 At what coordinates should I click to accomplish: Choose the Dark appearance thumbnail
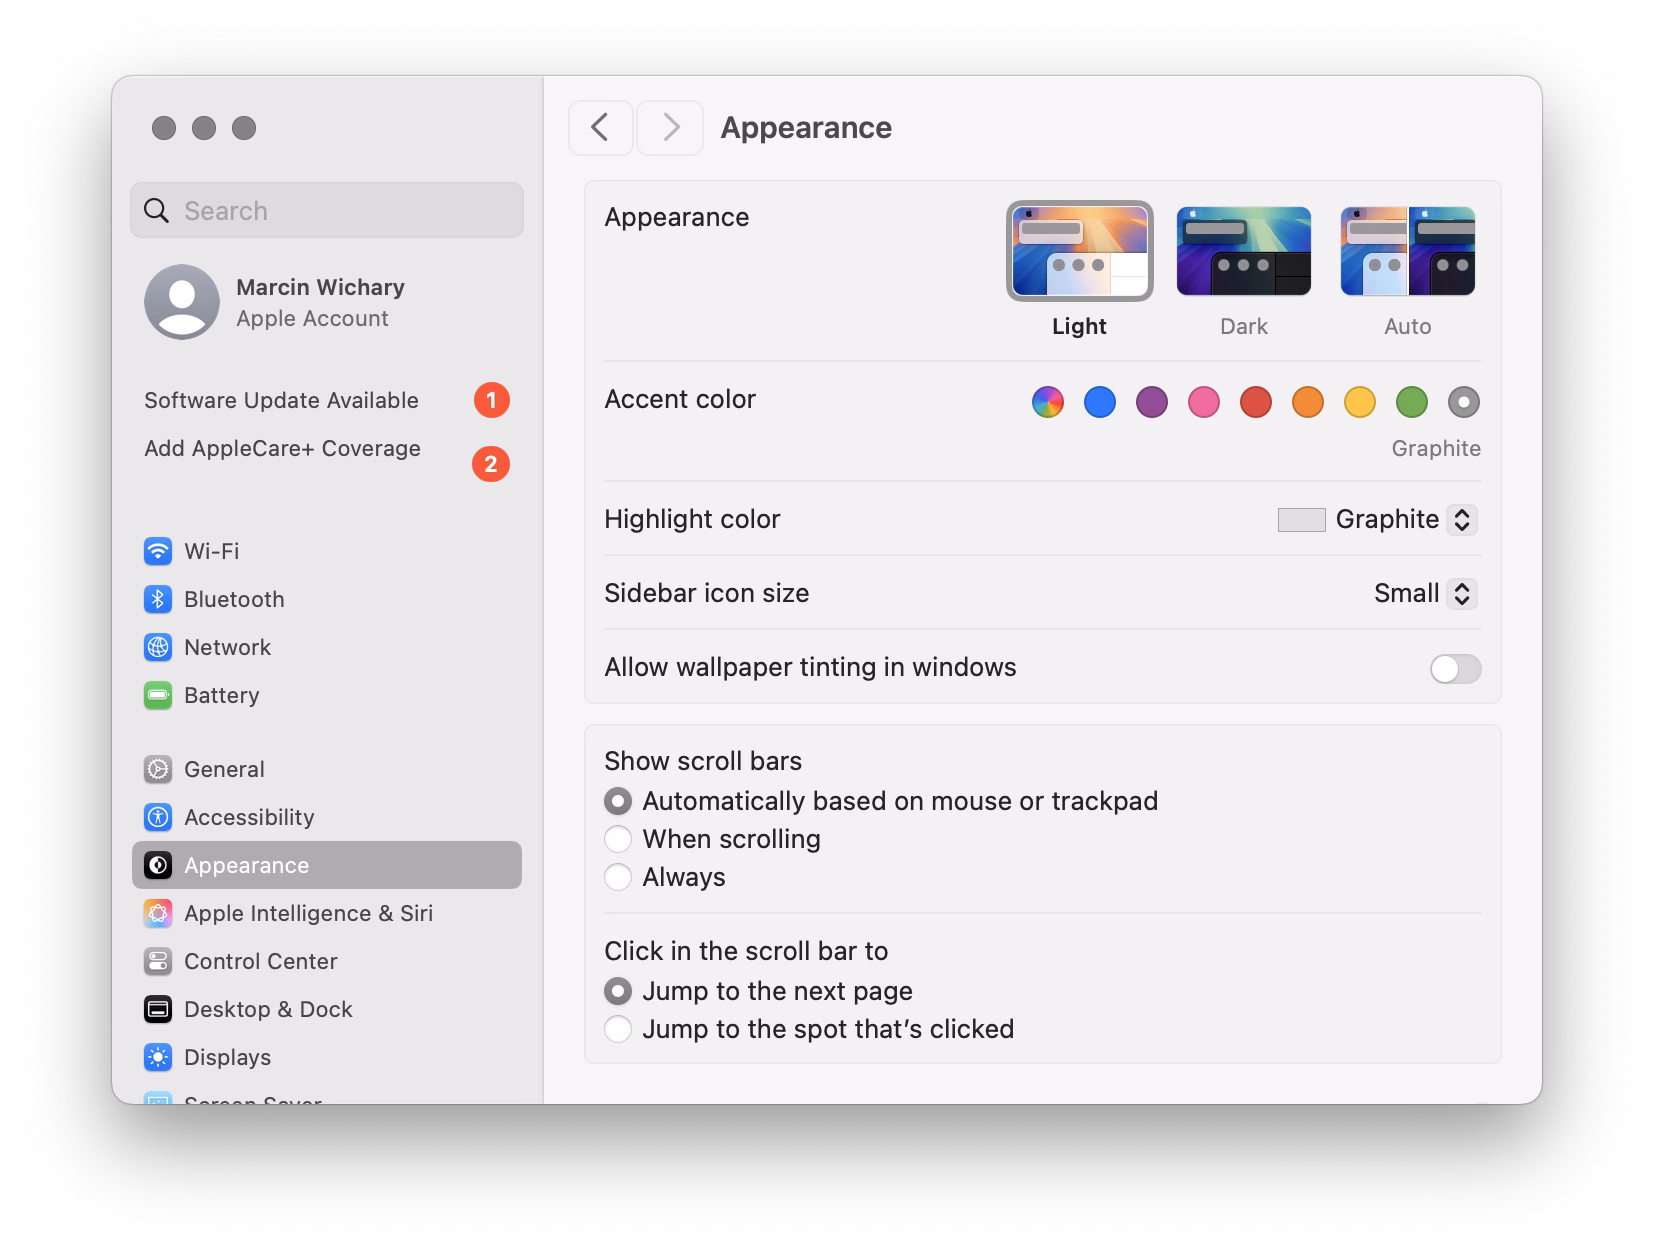coord(1243,252)
